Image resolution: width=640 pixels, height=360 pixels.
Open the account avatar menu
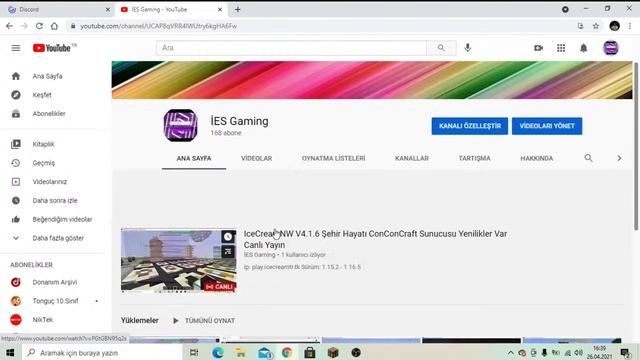pos(611,48)
